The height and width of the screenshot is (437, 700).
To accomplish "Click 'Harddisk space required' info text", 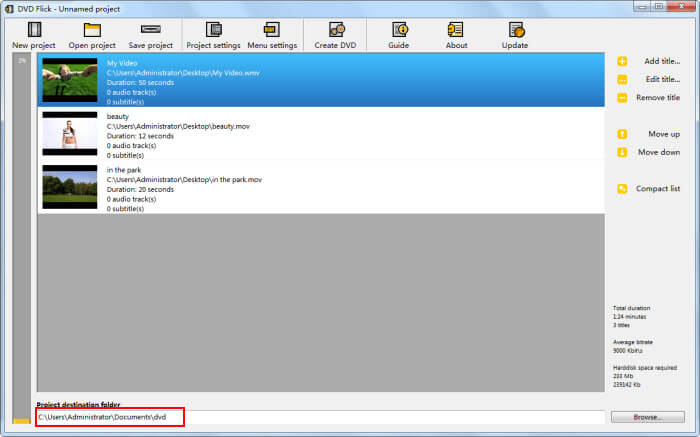I will [645, 368].
